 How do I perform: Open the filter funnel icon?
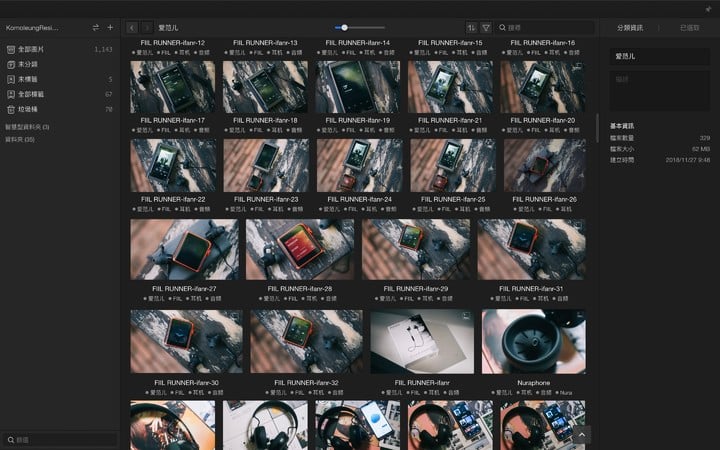tap(486, 28)
